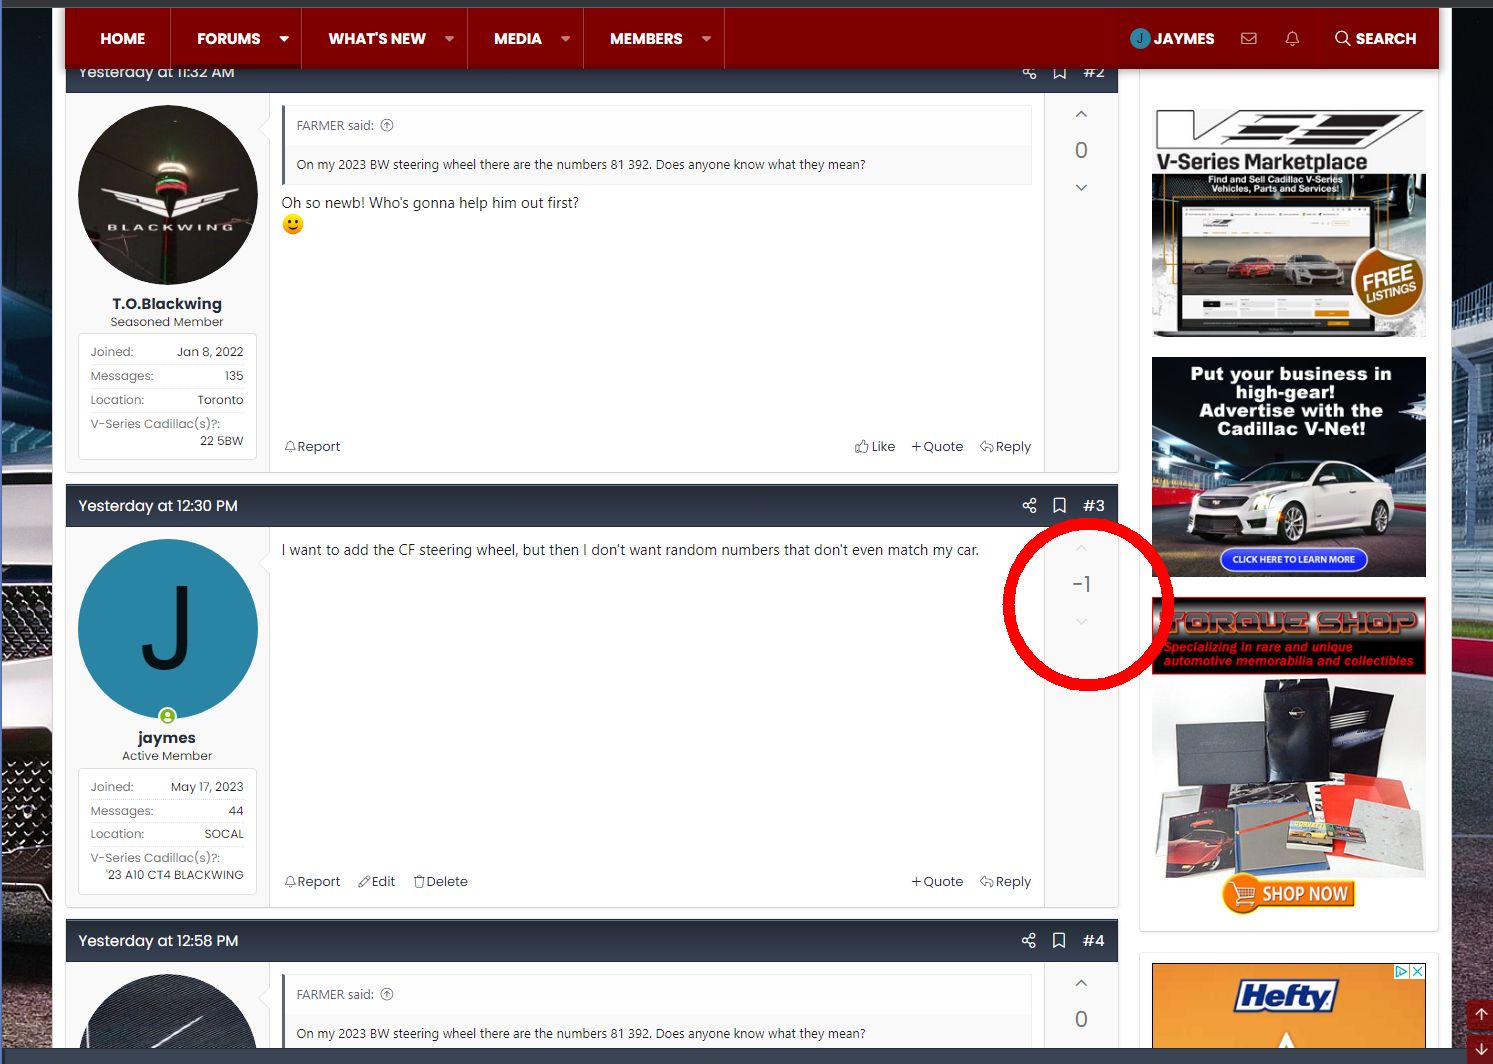
Task: Expand the What's New dropdown arrow
Action: click(449, 39)
